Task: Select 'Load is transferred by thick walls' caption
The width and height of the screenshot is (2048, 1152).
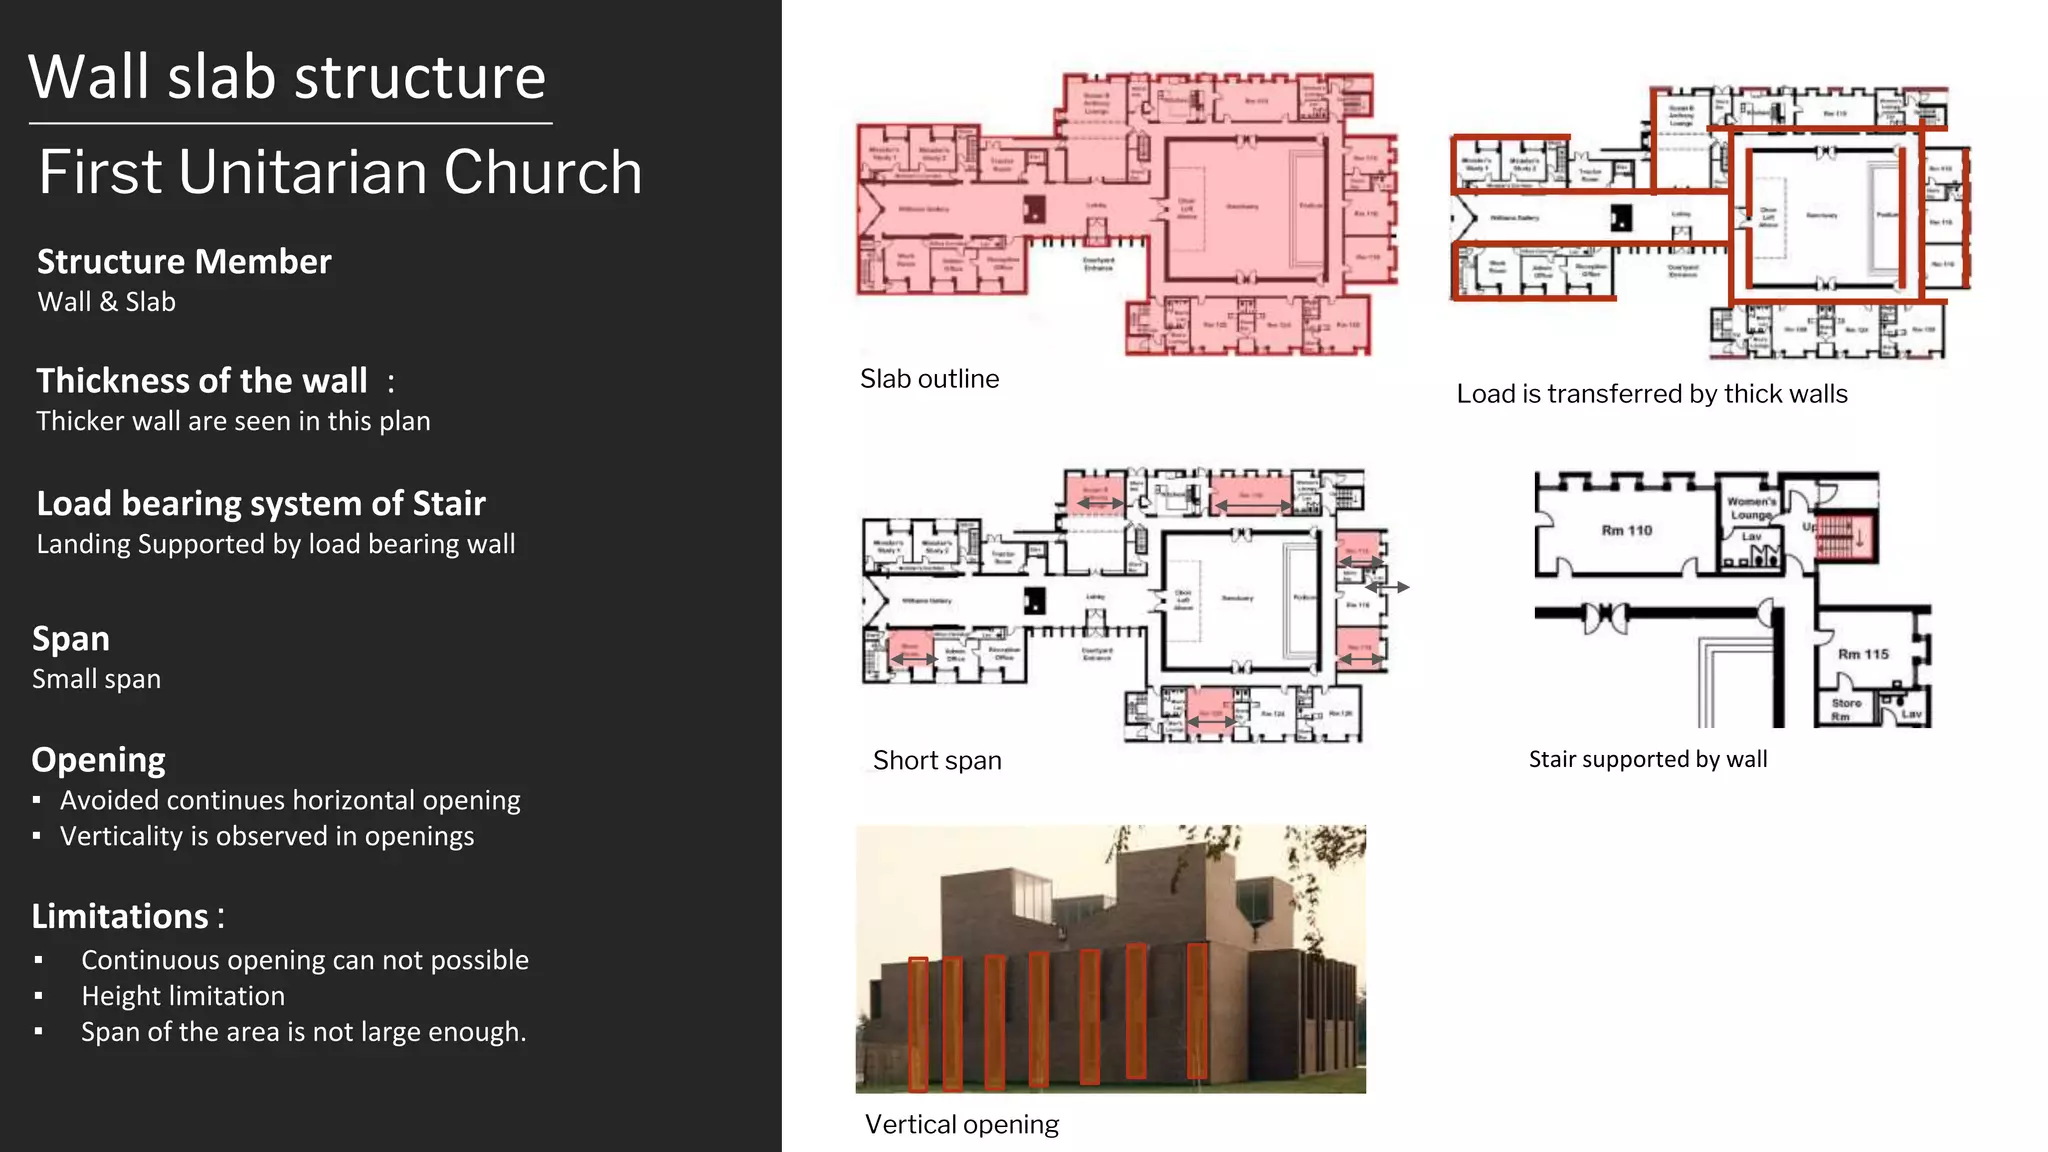Action: (1652, 394)
